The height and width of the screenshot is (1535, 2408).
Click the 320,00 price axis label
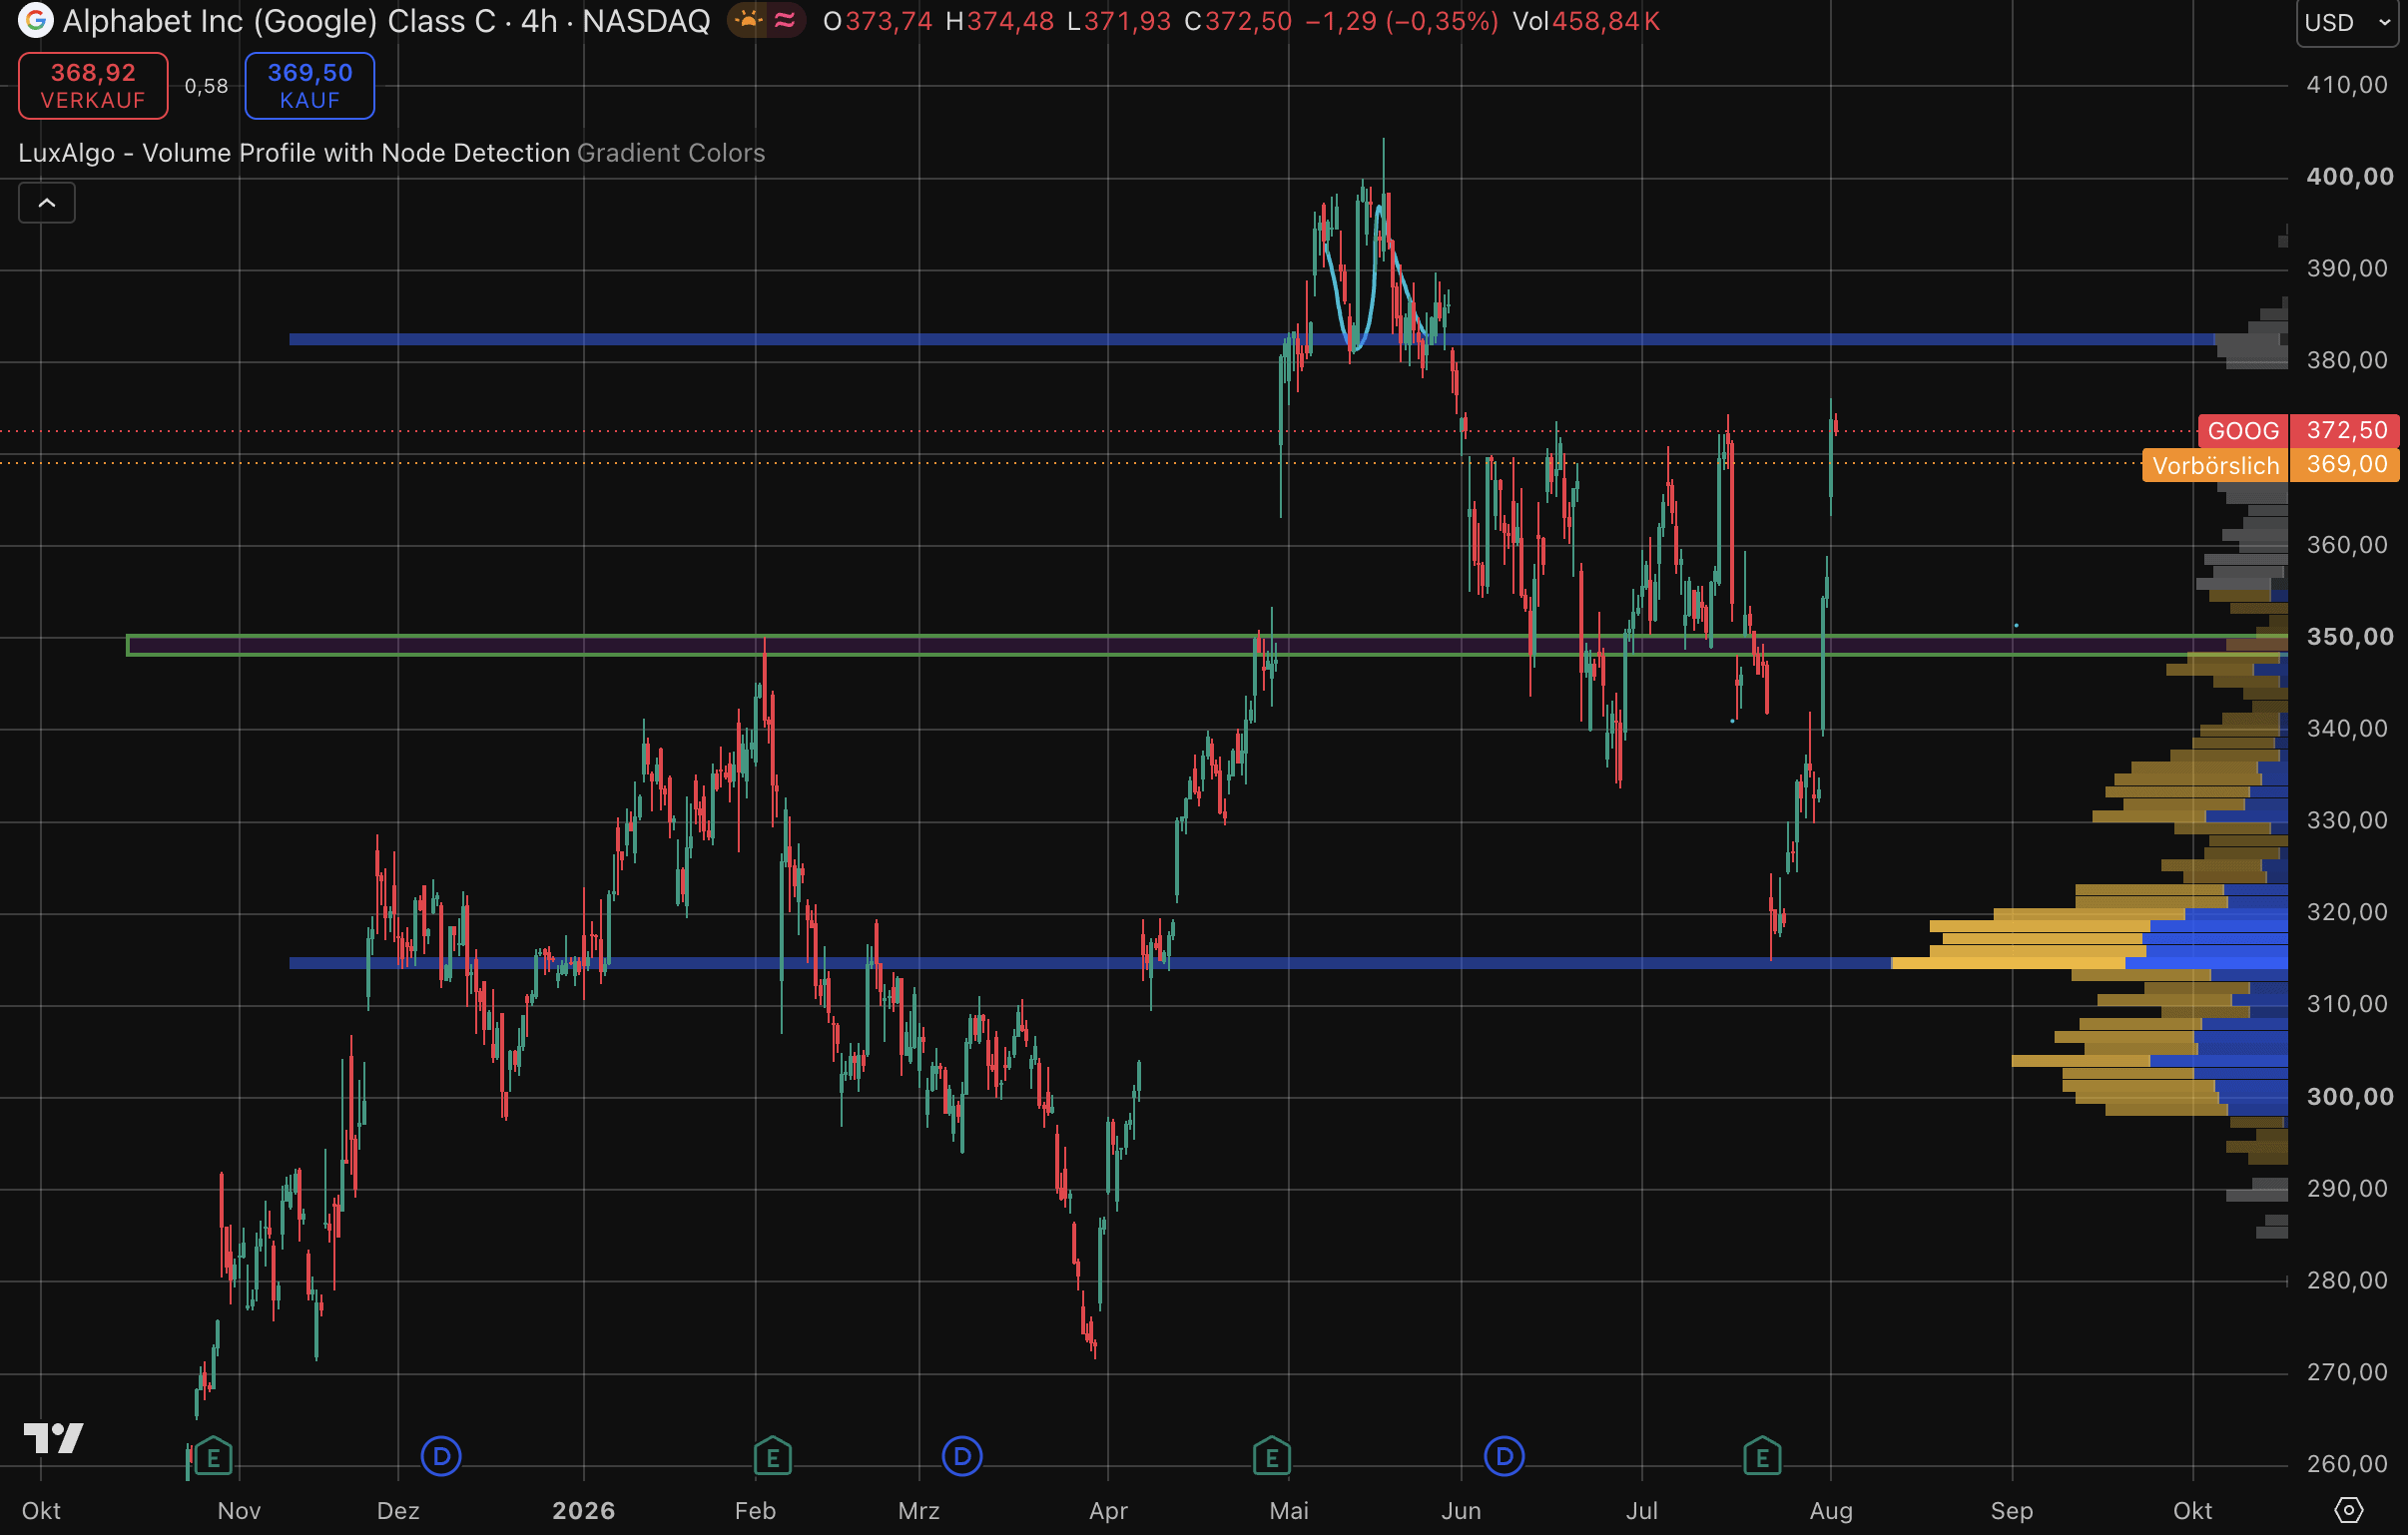2347,913
